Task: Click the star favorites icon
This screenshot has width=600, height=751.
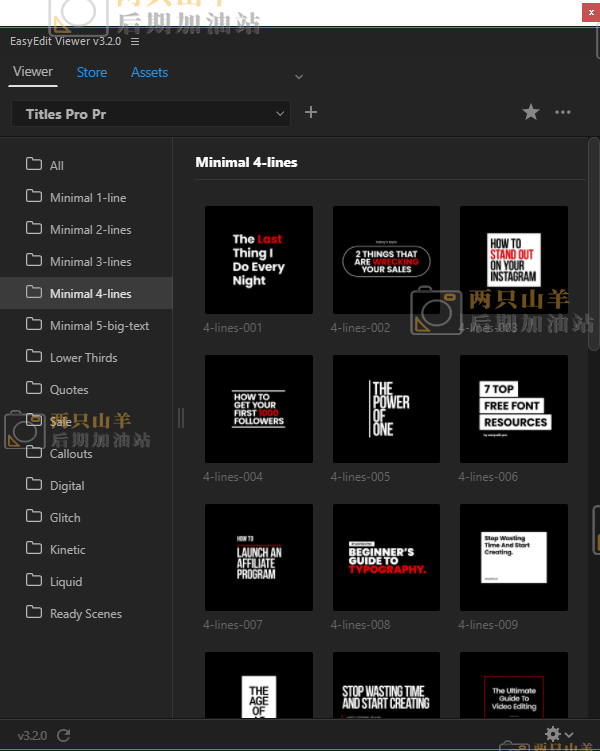Action: [x=531, y=113]
